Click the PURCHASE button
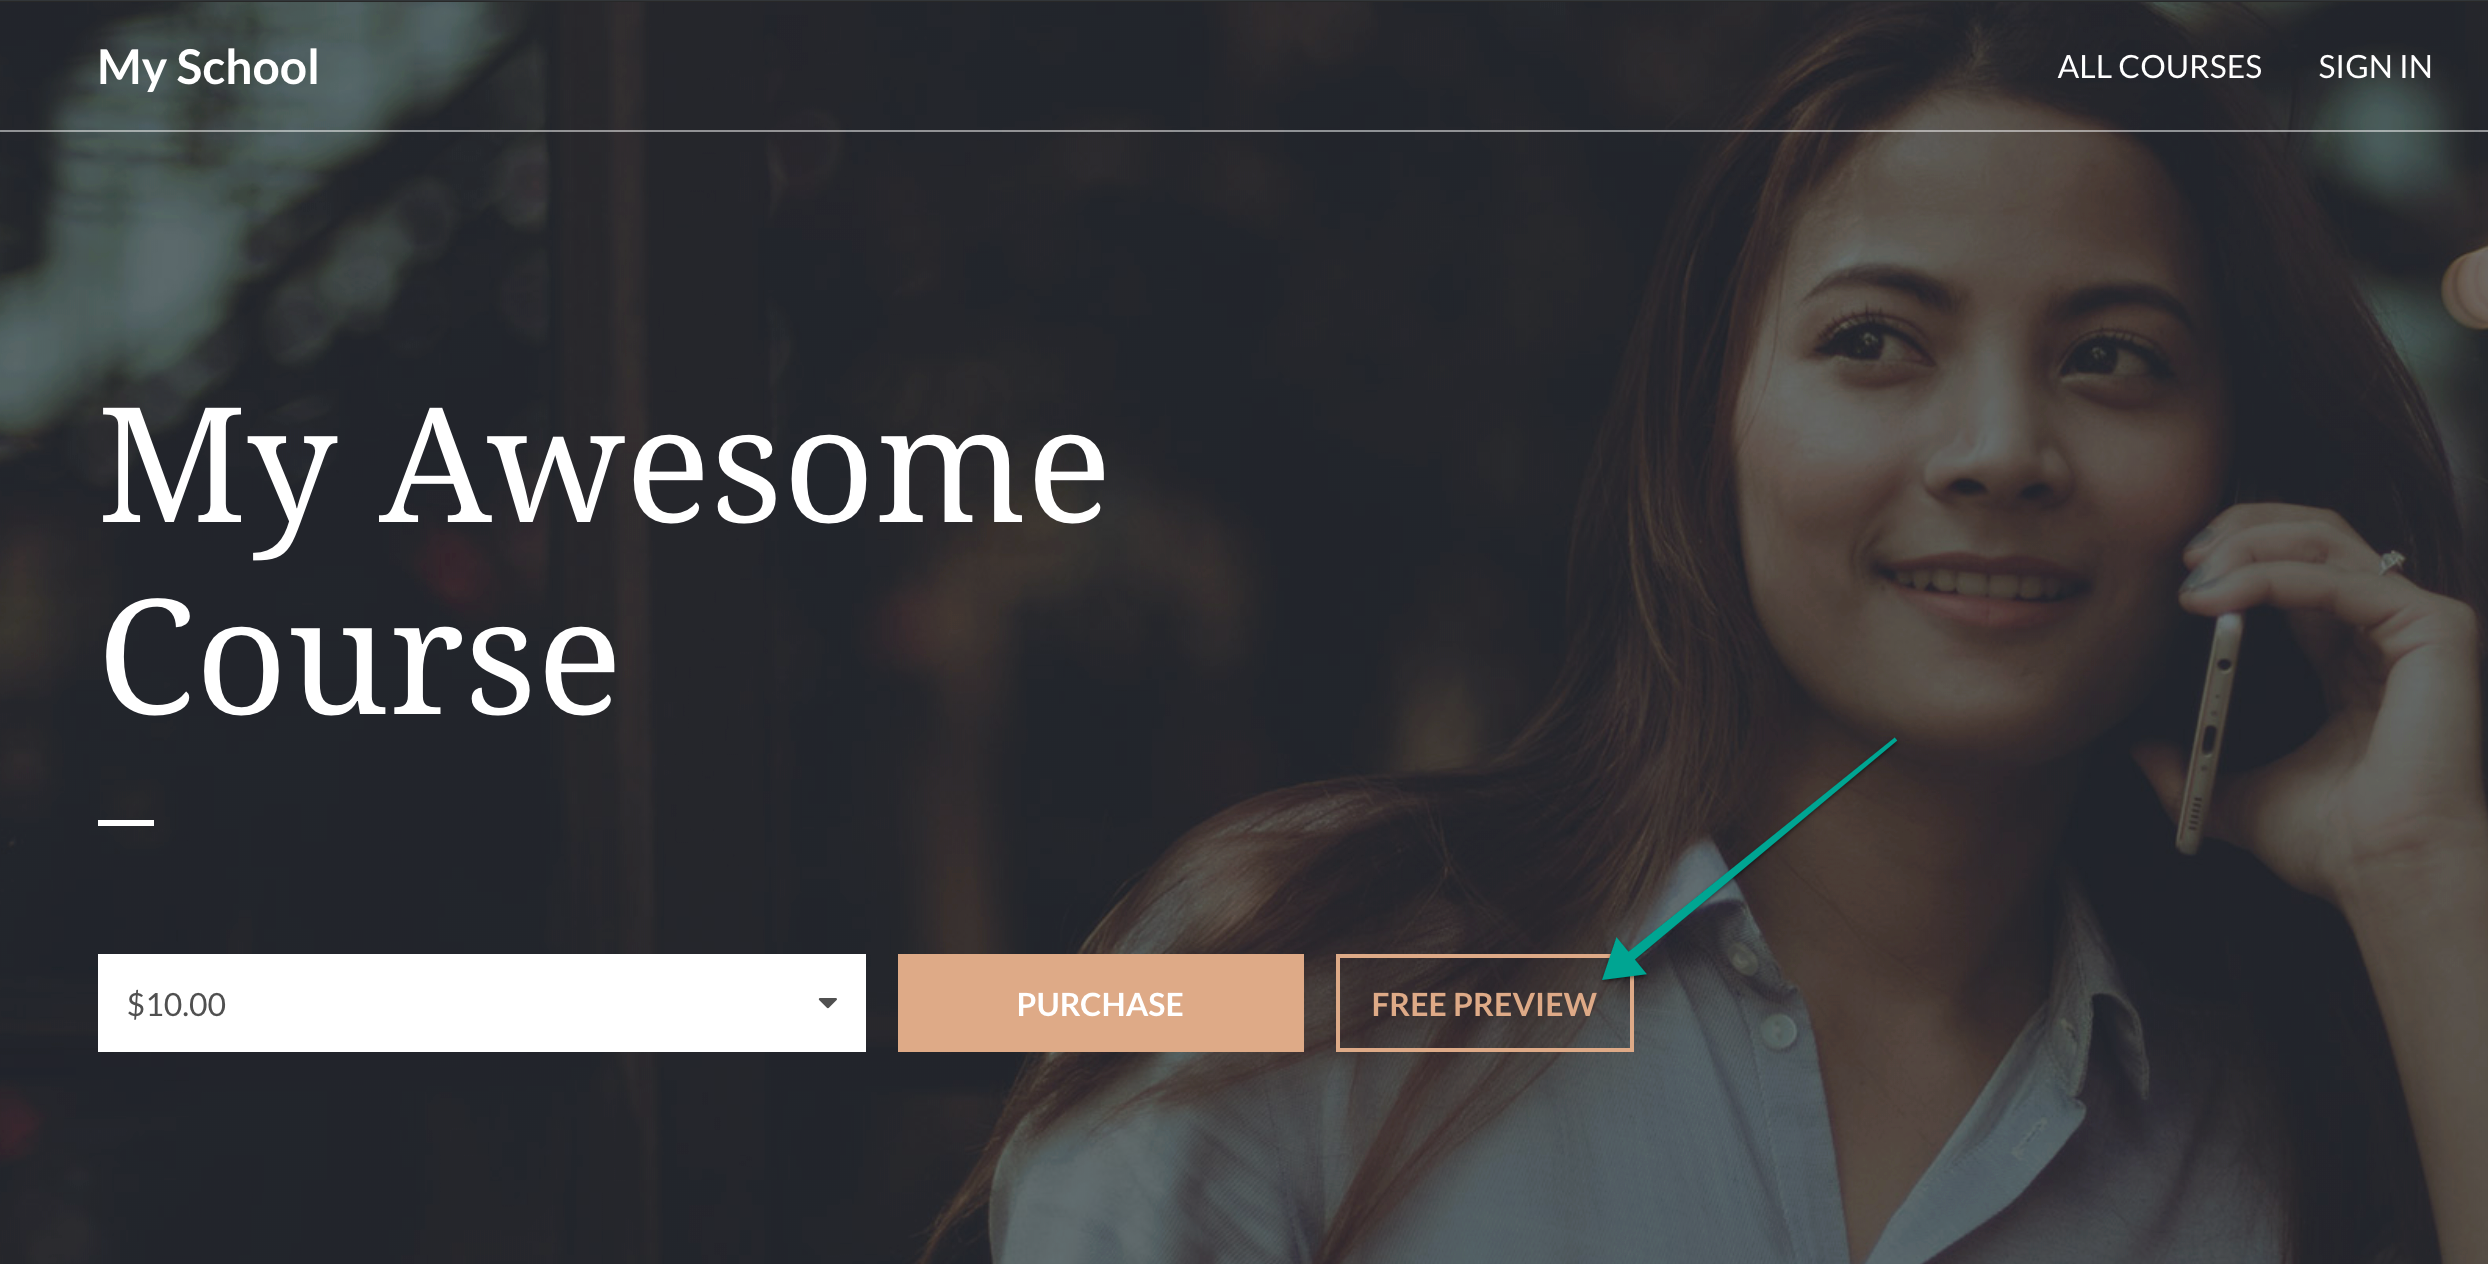2488x1264 pixels. [1100, 1003]
